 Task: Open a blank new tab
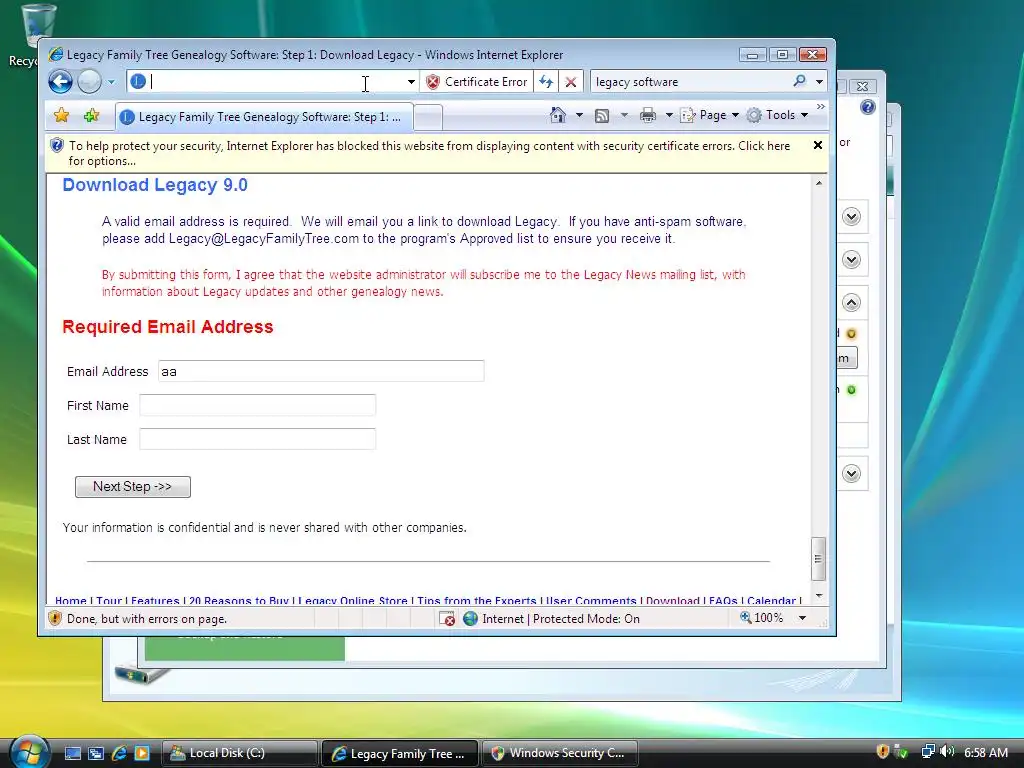pyautogui.click(x=428, y=118)
